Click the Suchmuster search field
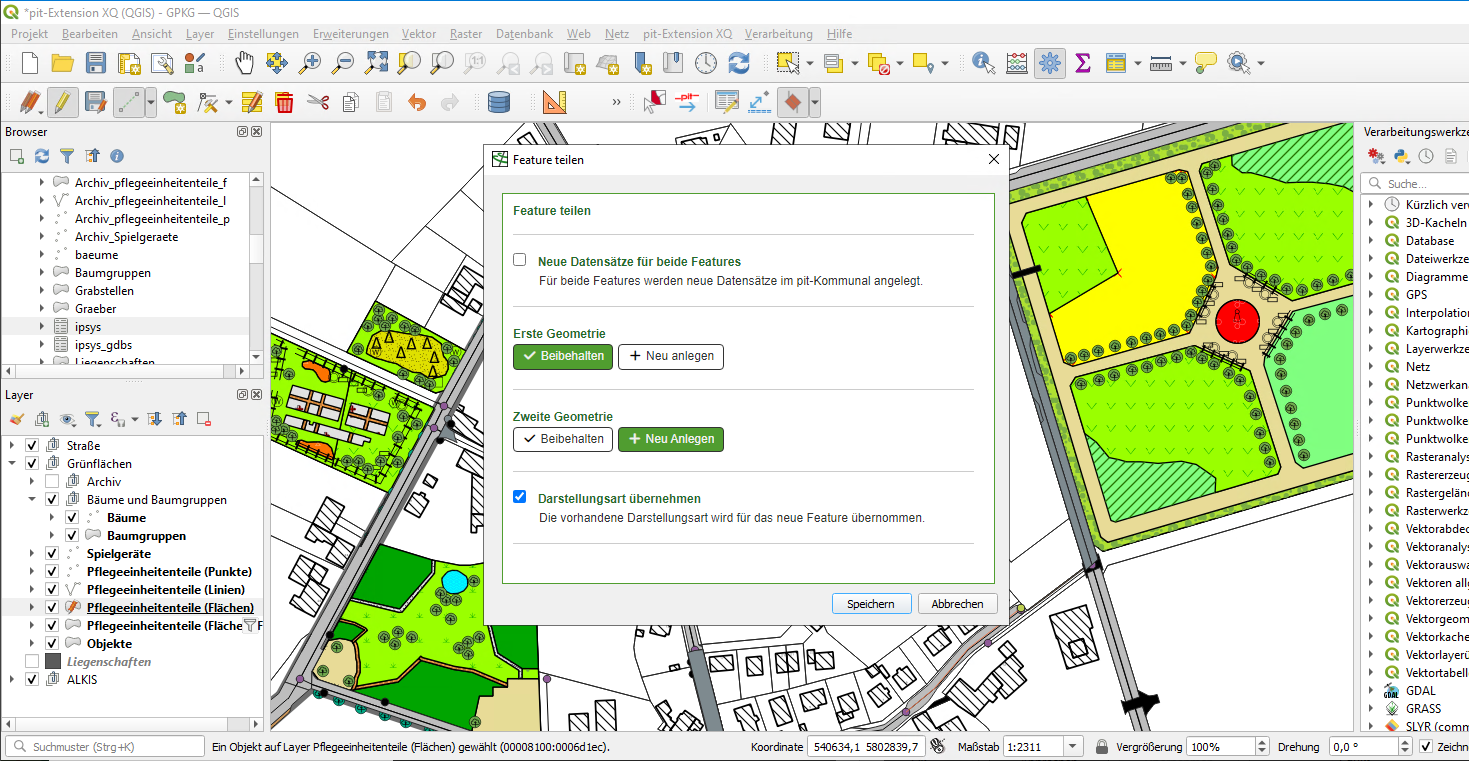Viewport: 1469px width, 761px height. [103, 745]
